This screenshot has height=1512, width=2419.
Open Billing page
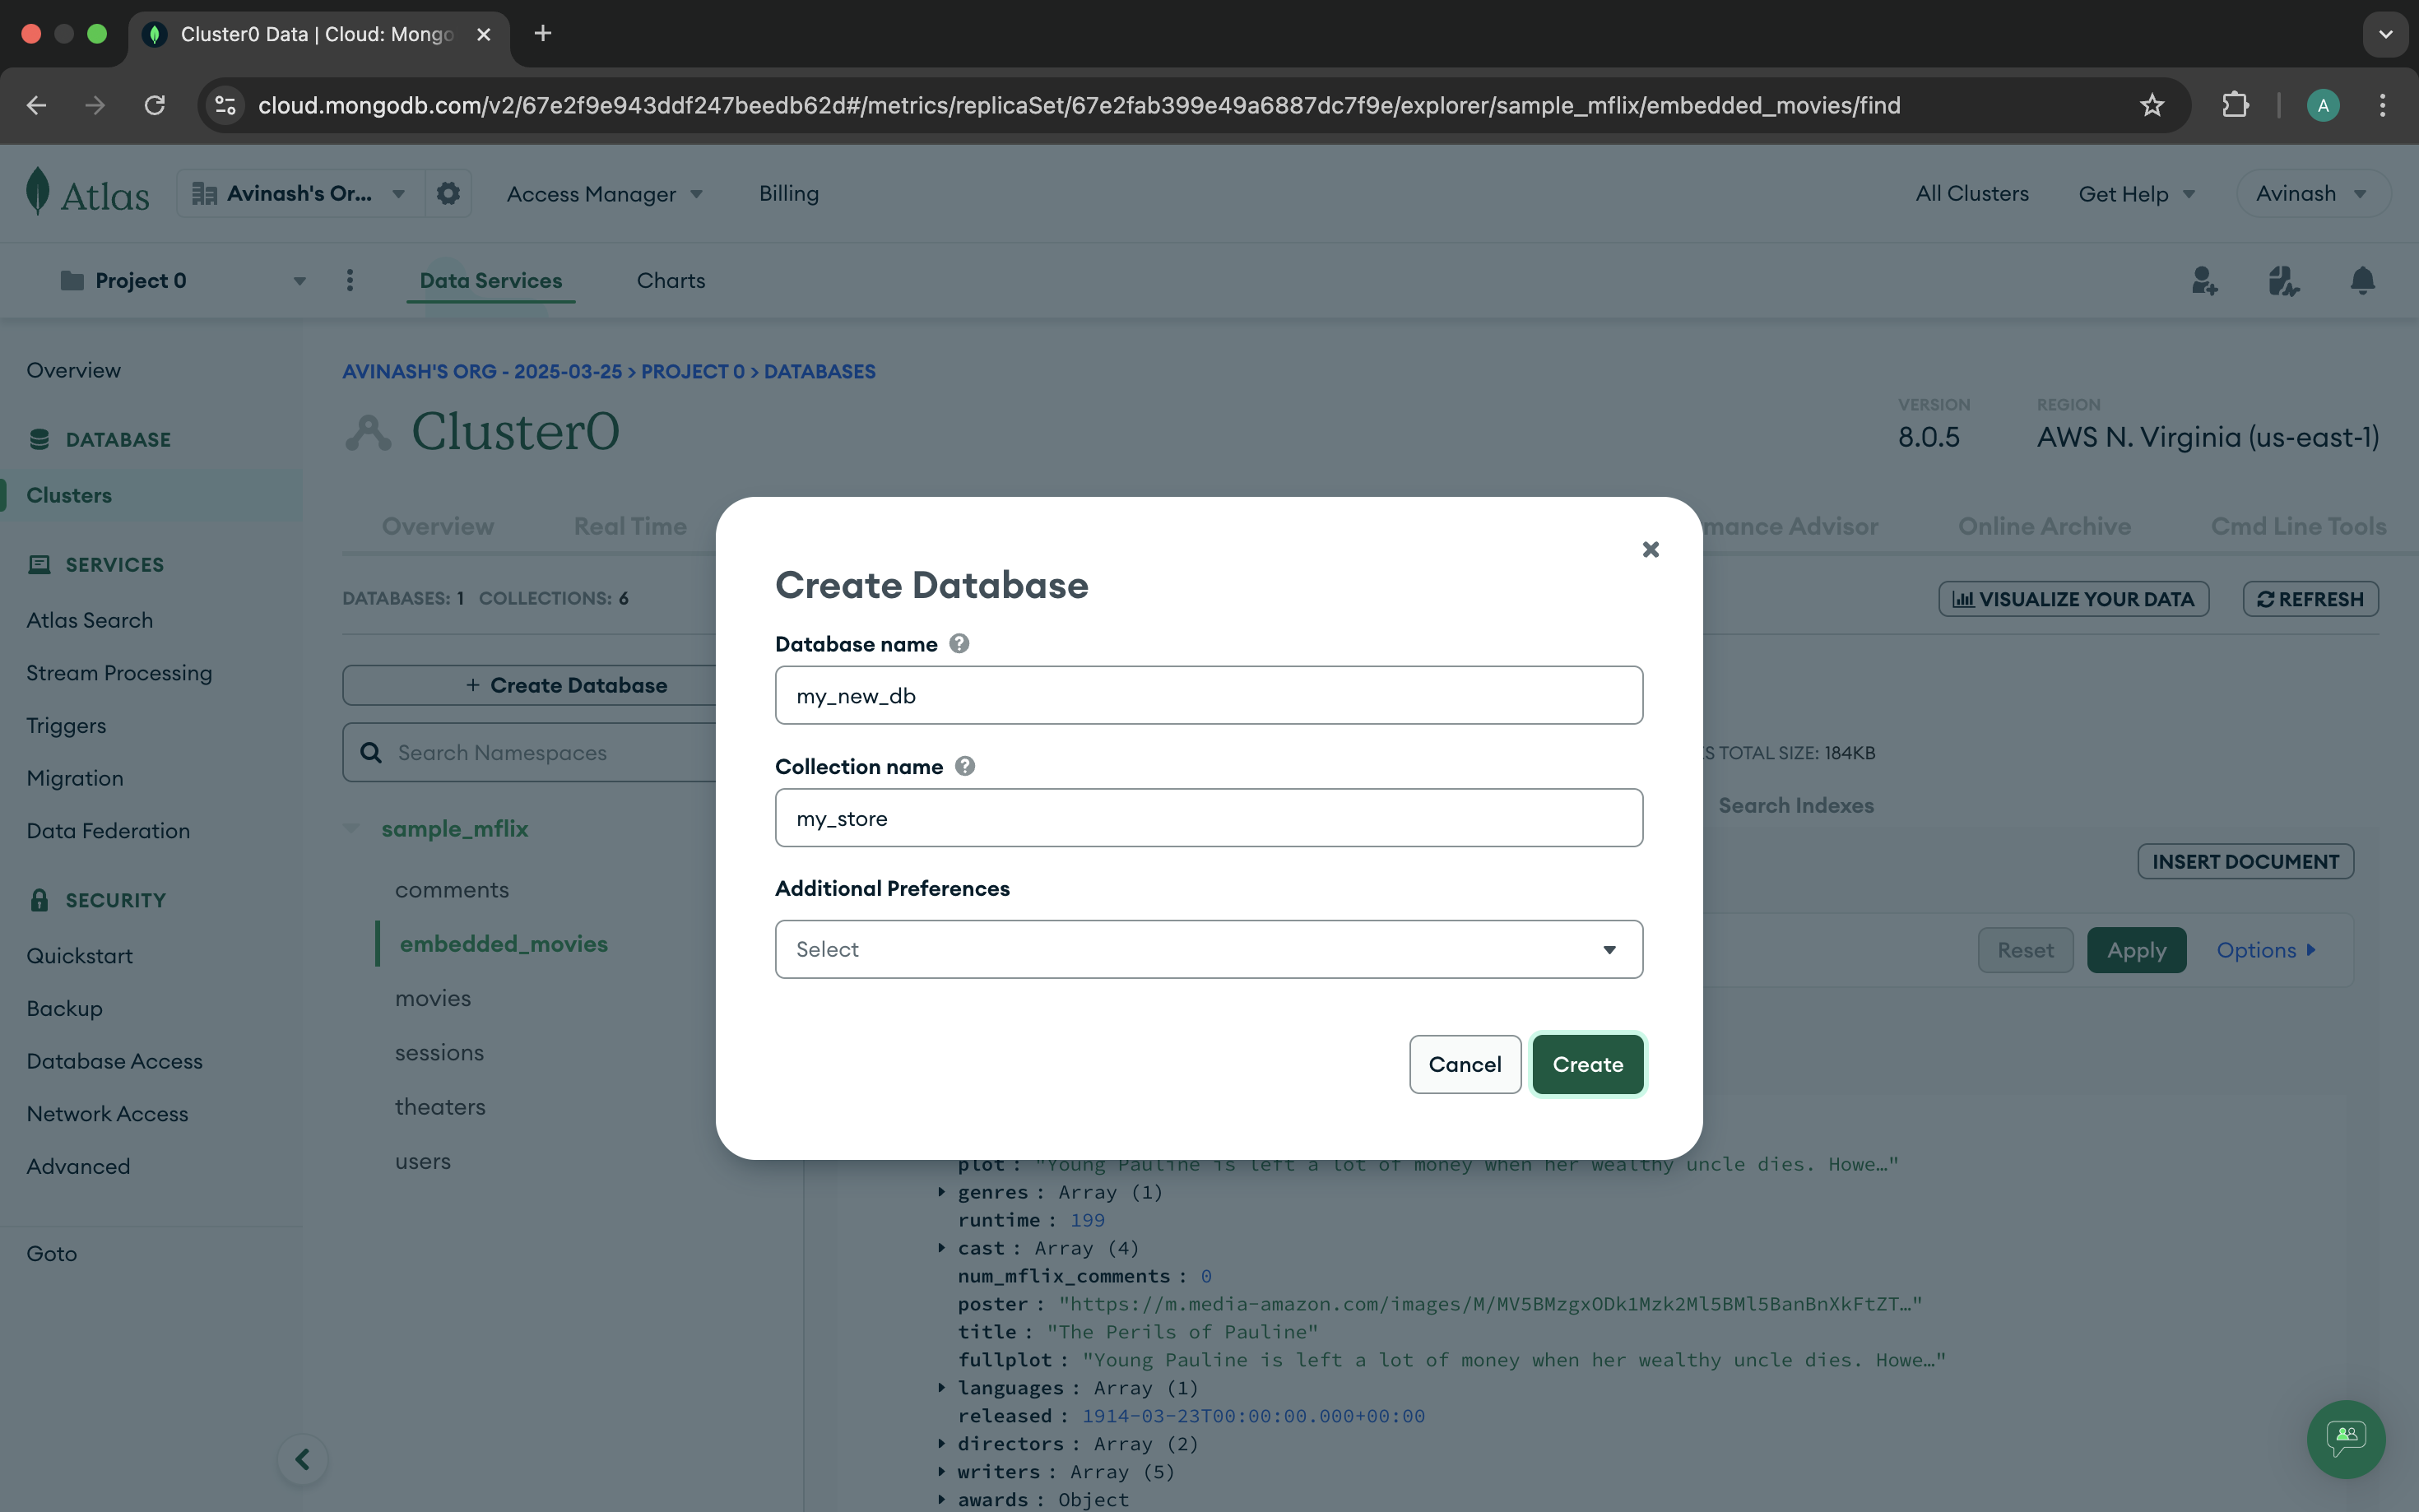pos(788,193)
